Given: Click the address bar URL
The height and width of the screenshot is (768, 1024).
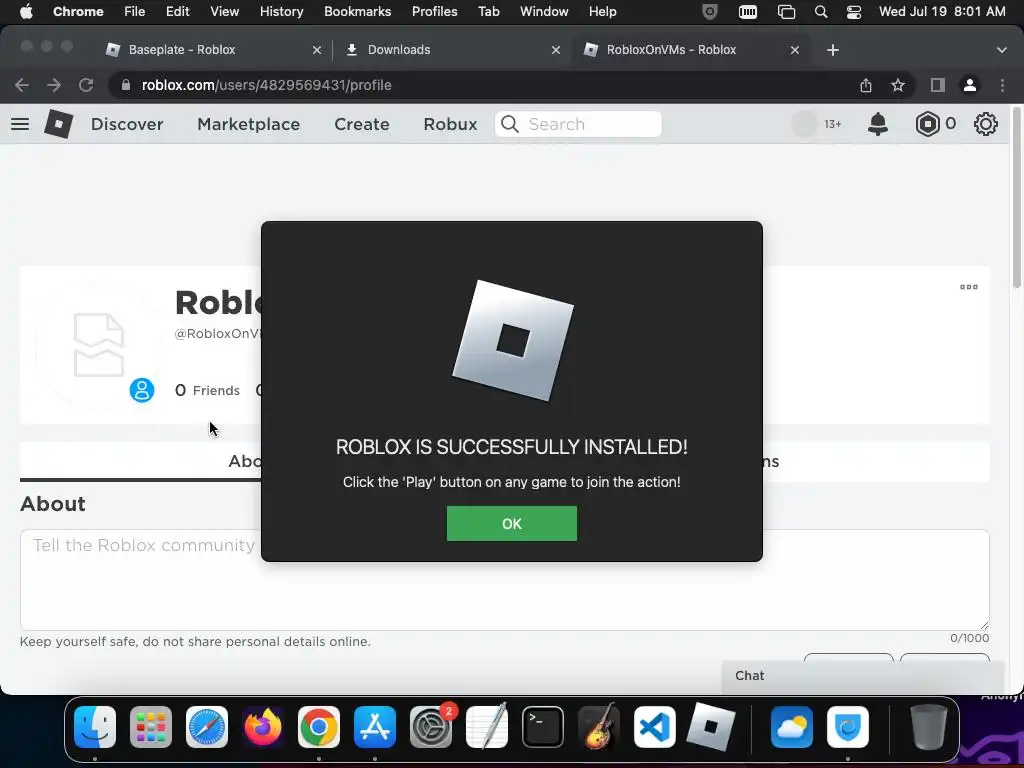Looking at the screenshot, I should click(x=266, y=85).
